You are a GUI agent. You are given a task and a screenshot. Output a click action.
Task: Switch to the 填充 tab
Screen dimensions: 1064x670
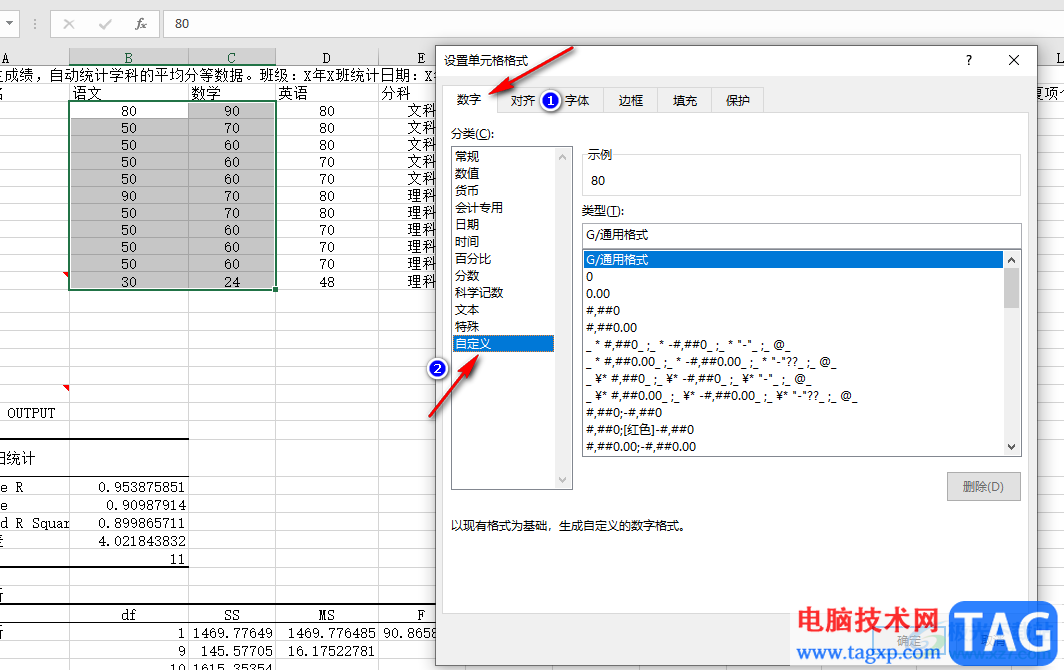(x=685, y=100)
